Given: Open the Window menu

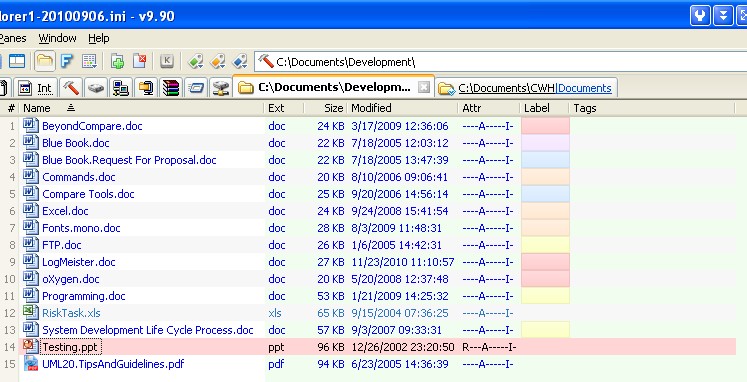Looking at the screenshot, I should pos(57,38).
